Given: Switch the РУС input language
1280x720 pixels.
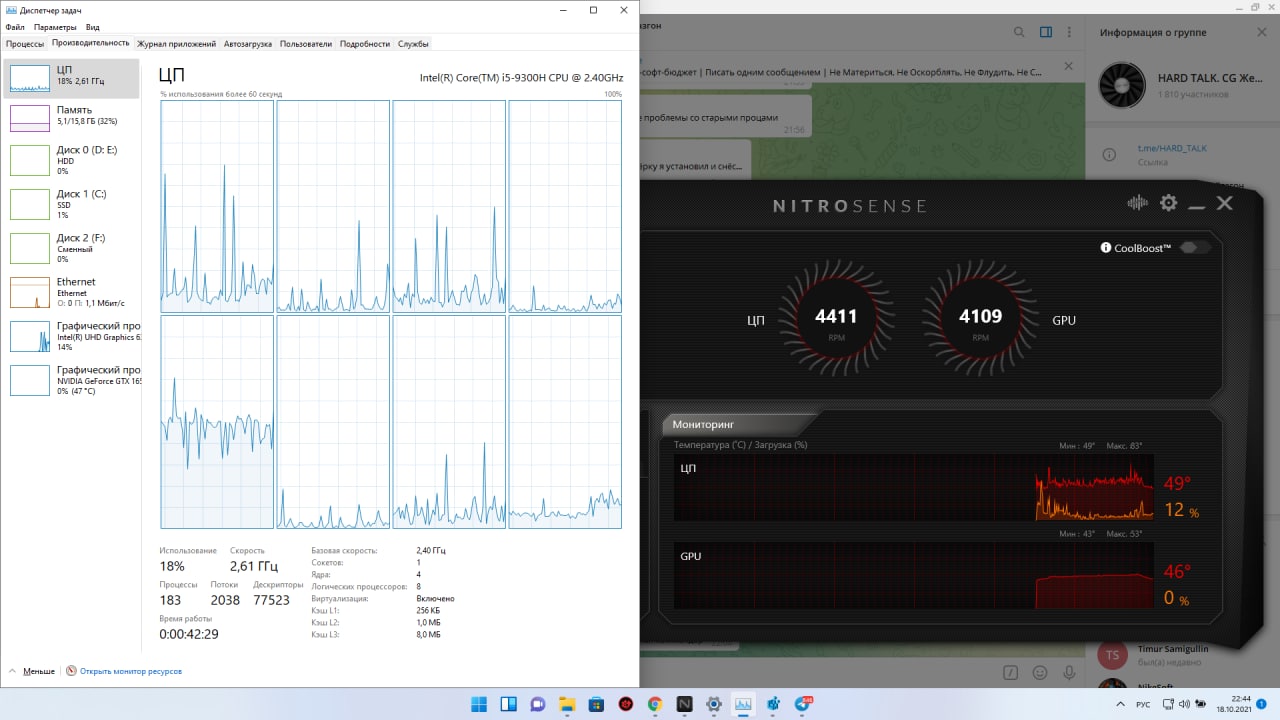Looking at the screenshot, I should click(x=1144, y=704).
